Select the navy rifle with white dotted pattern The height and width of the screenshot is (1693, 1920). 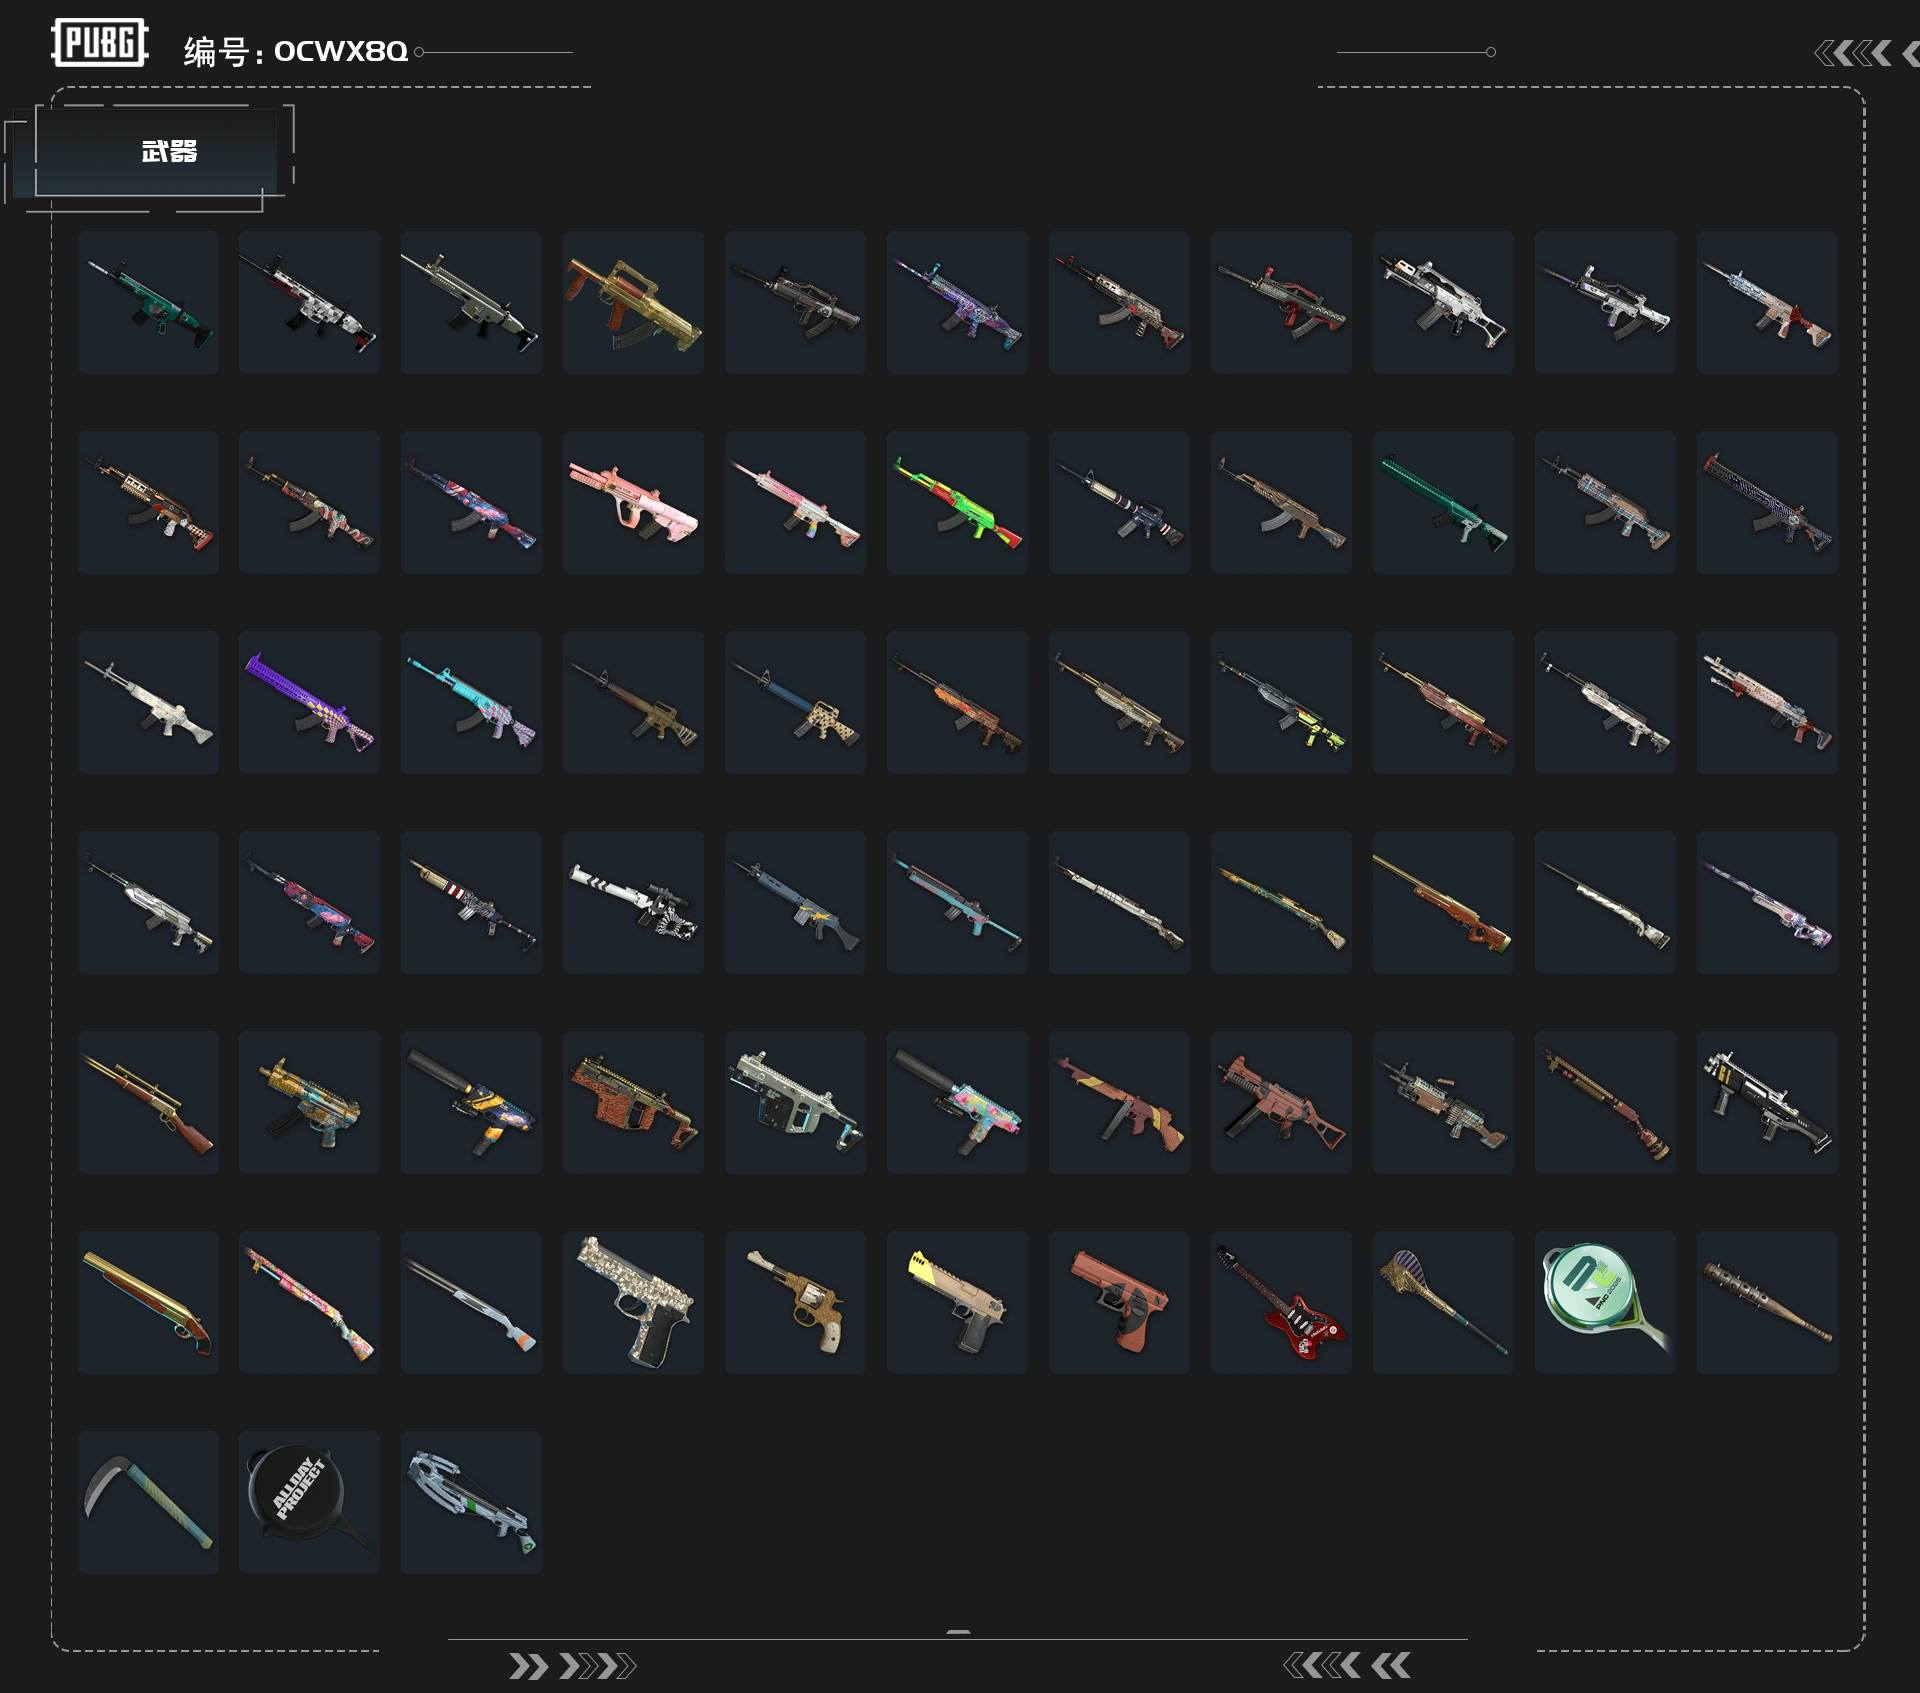(1767, 502)
